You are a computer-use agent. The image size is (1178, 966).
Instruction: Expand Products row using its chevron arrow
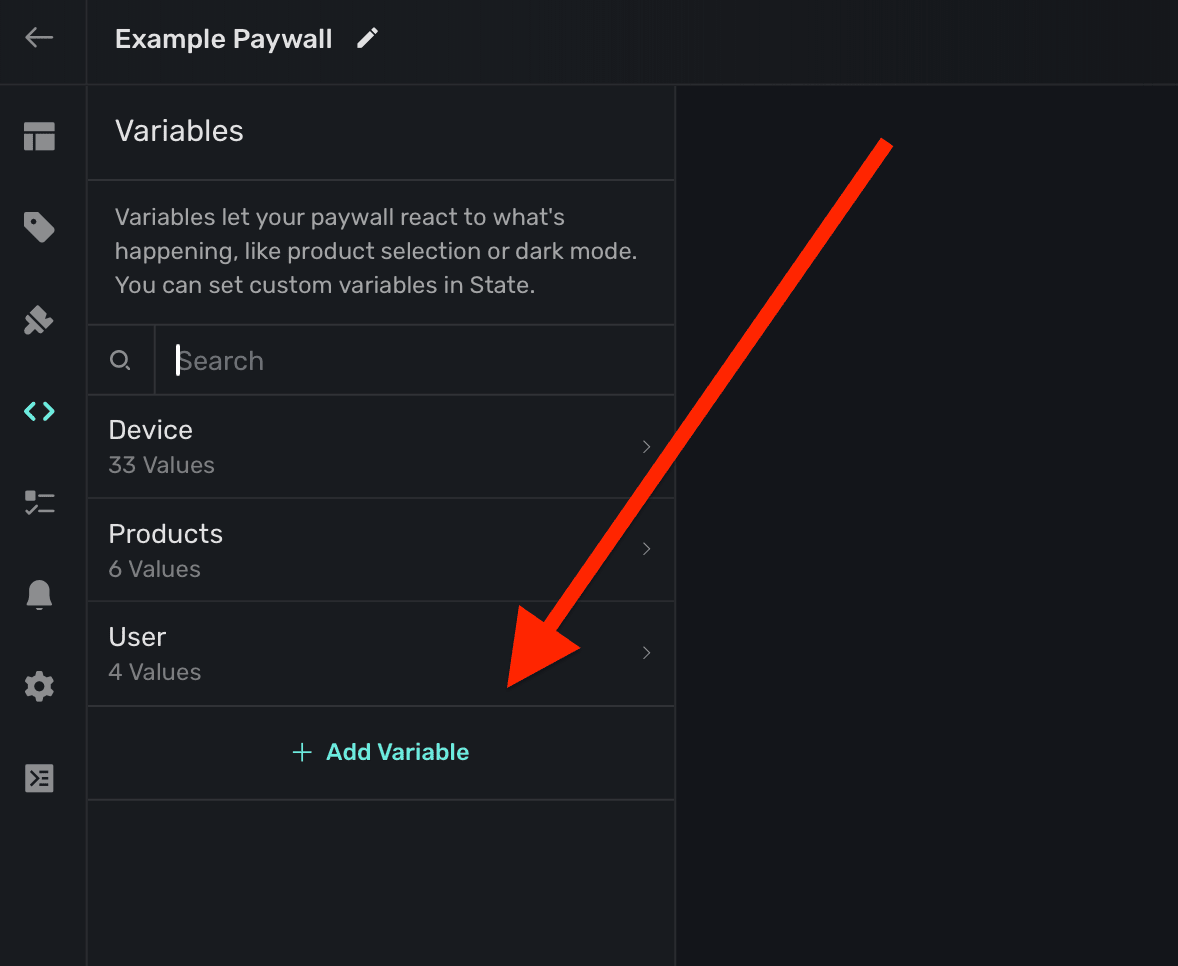point(646,549)
